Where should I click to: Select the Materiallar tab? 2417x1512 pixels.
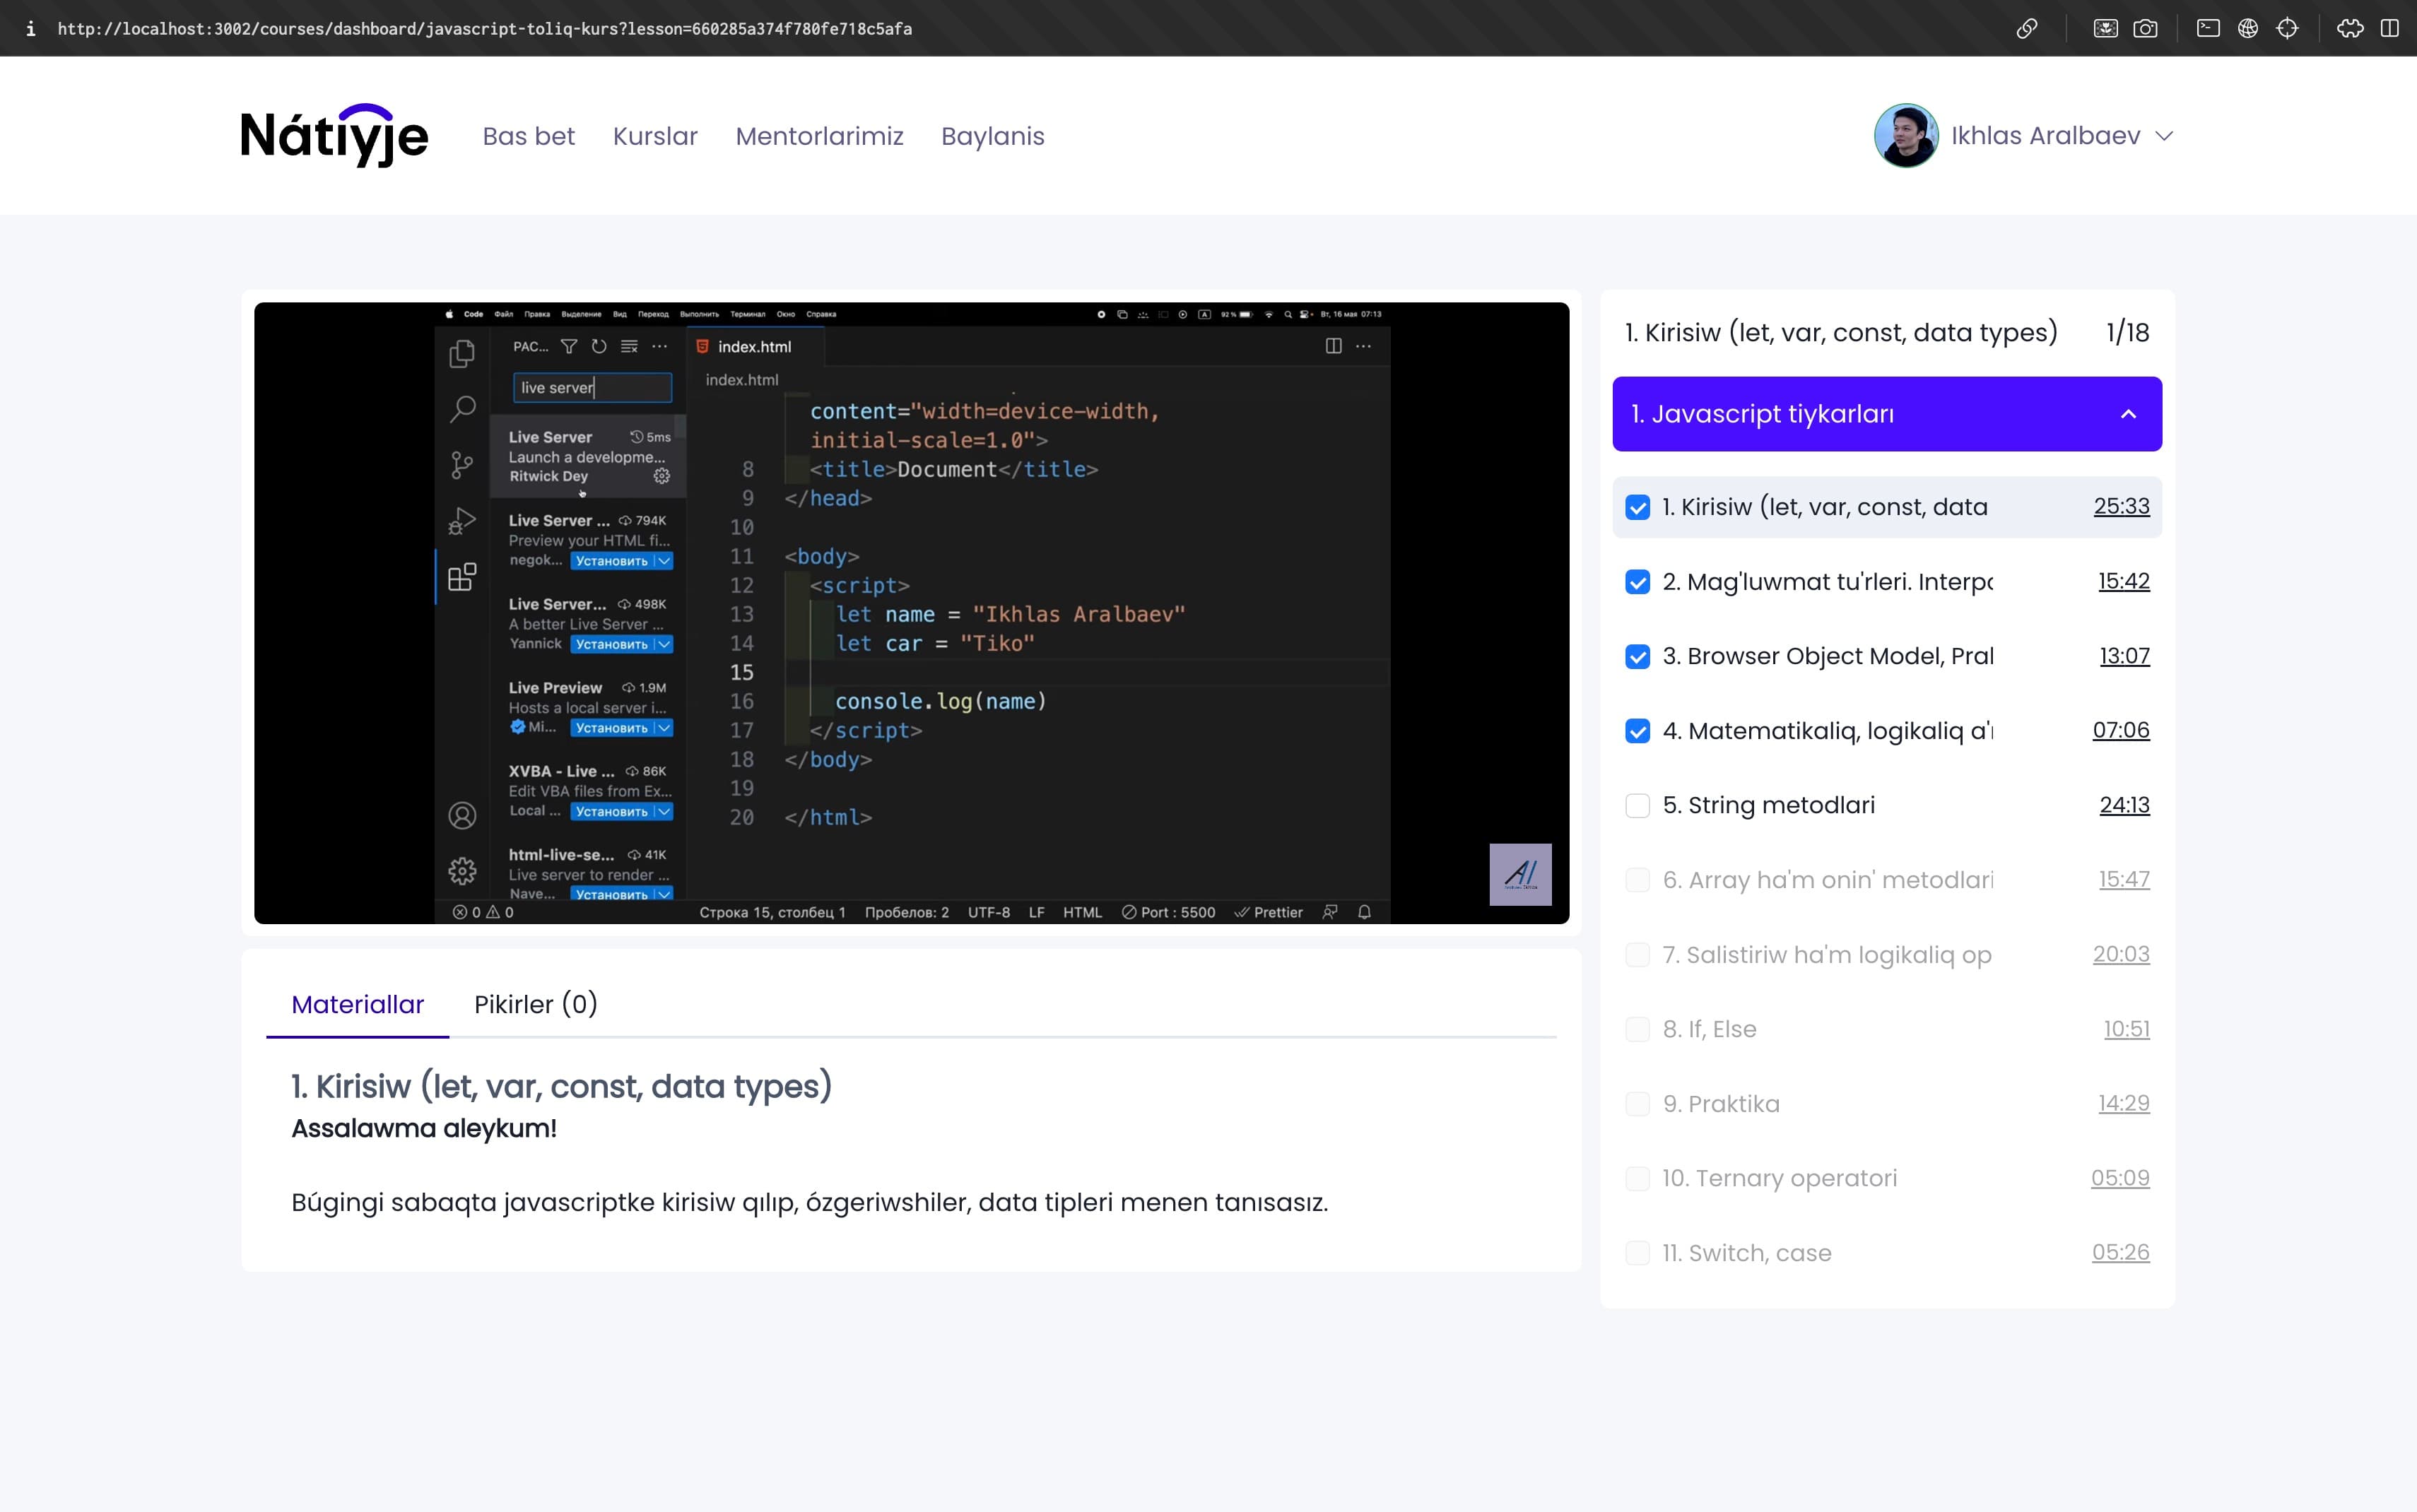tap(357, 1004)
